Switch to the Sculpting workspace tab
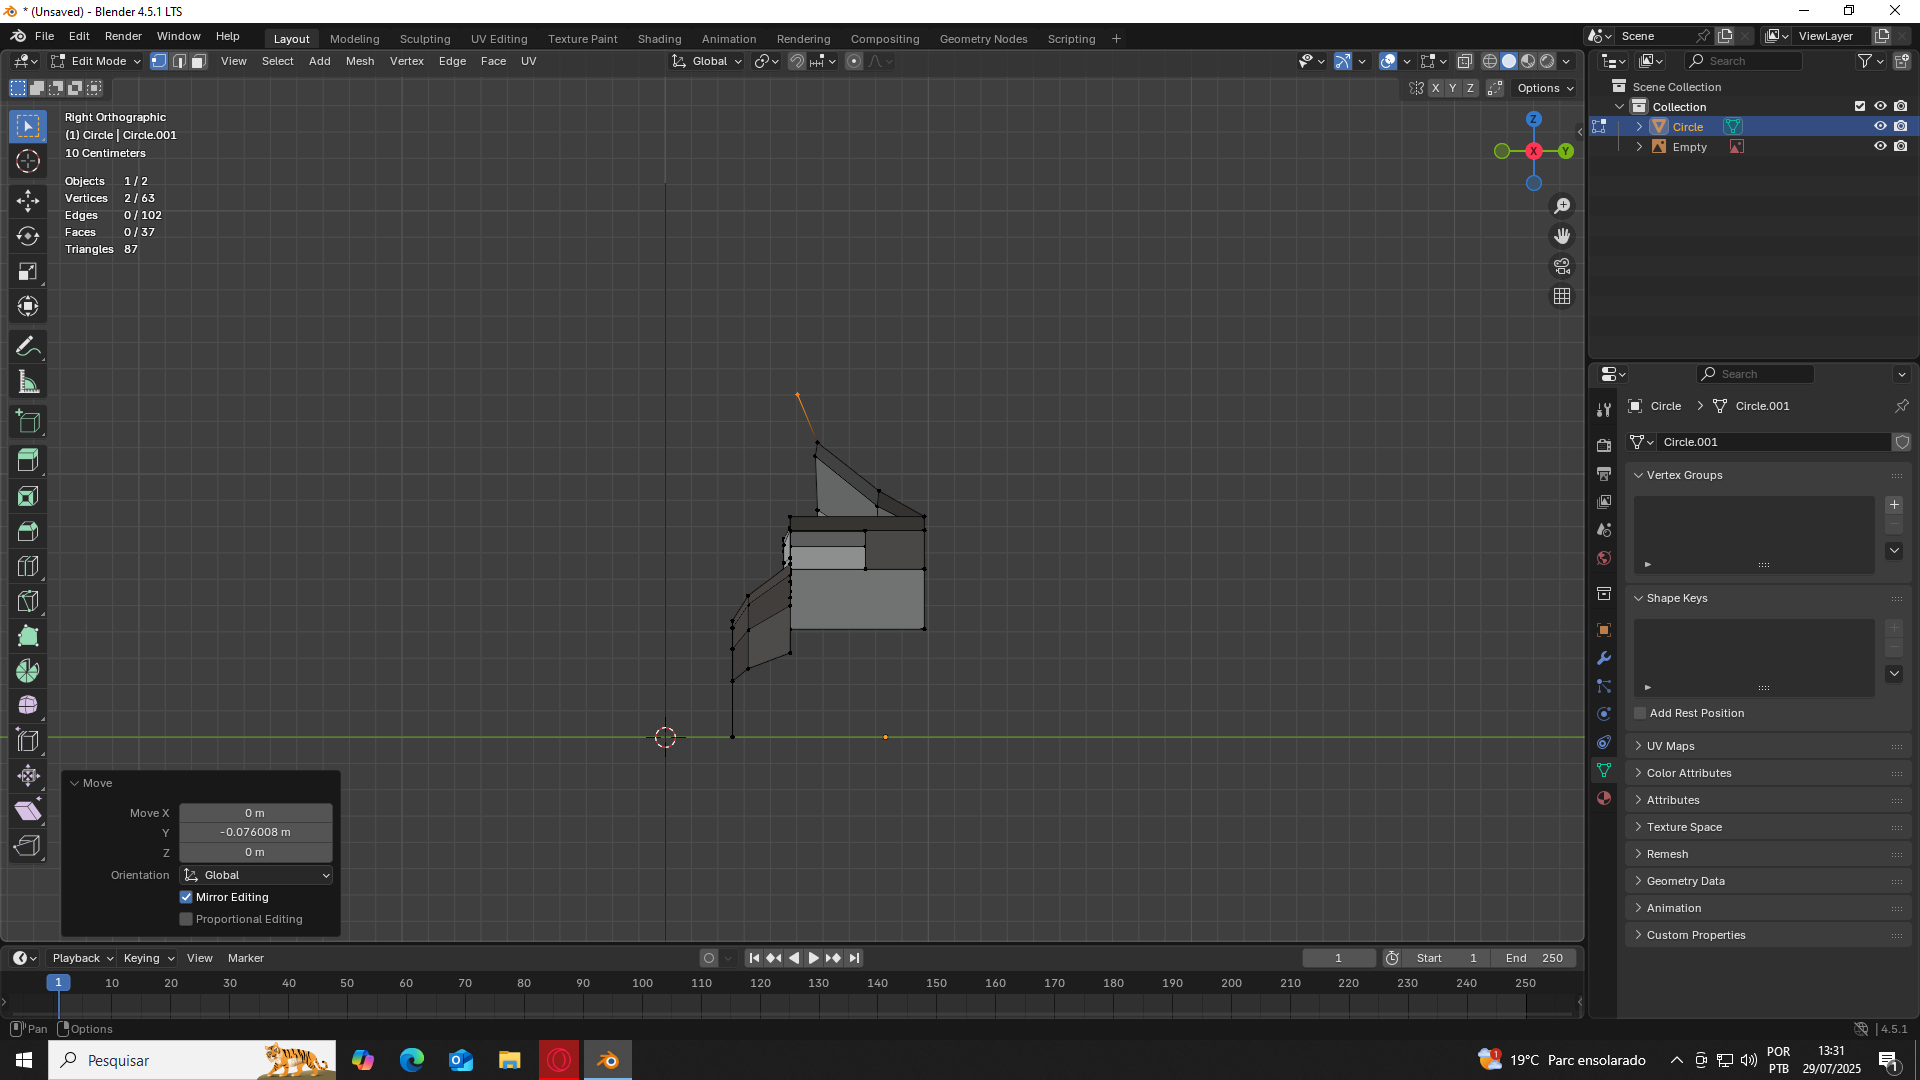 pos(425,38)
